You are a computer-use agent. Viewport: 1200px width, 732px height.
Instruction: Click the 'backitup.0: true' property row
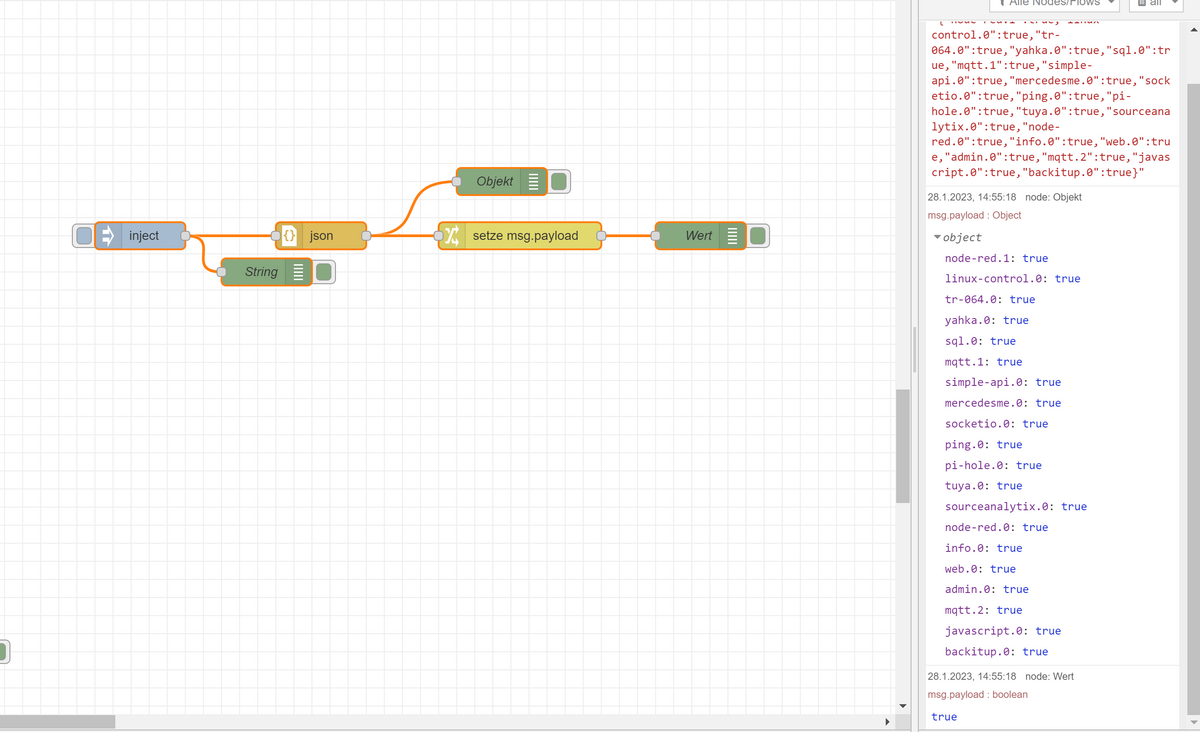pyautogui.click(x=997, y=652)
